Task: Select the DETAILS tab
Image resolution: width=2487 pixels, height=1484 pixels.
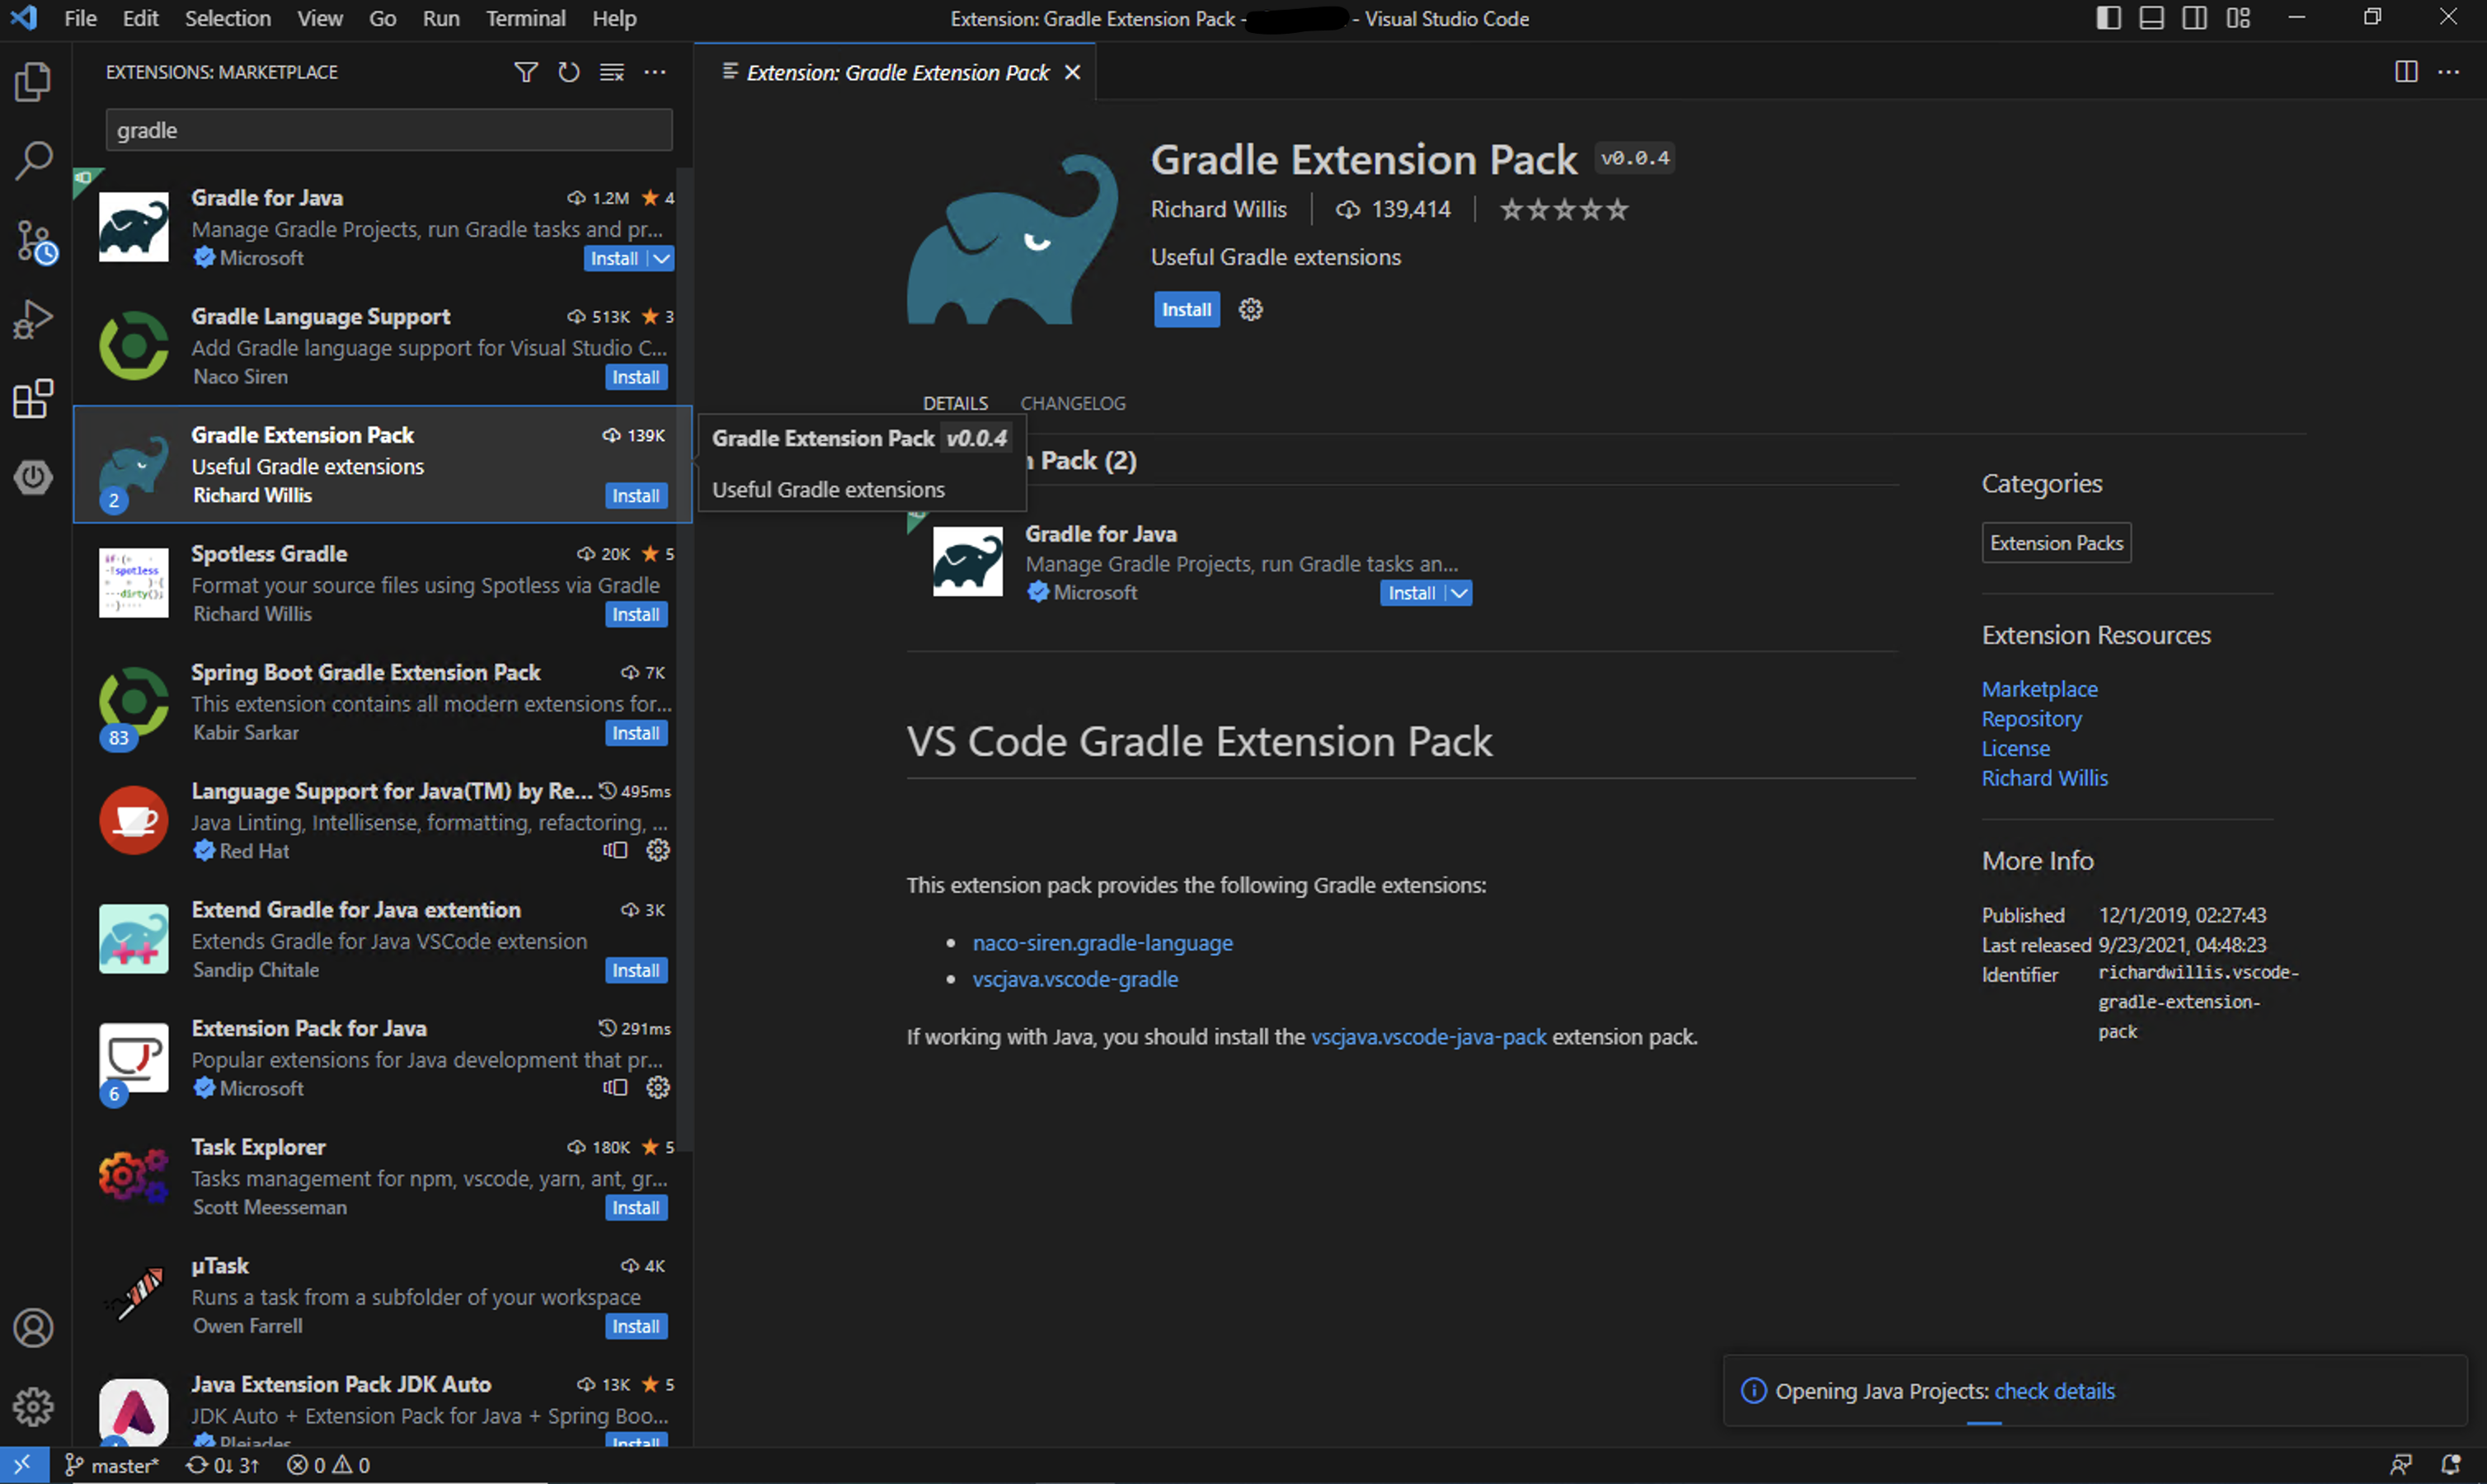Action: pos(955,403)
